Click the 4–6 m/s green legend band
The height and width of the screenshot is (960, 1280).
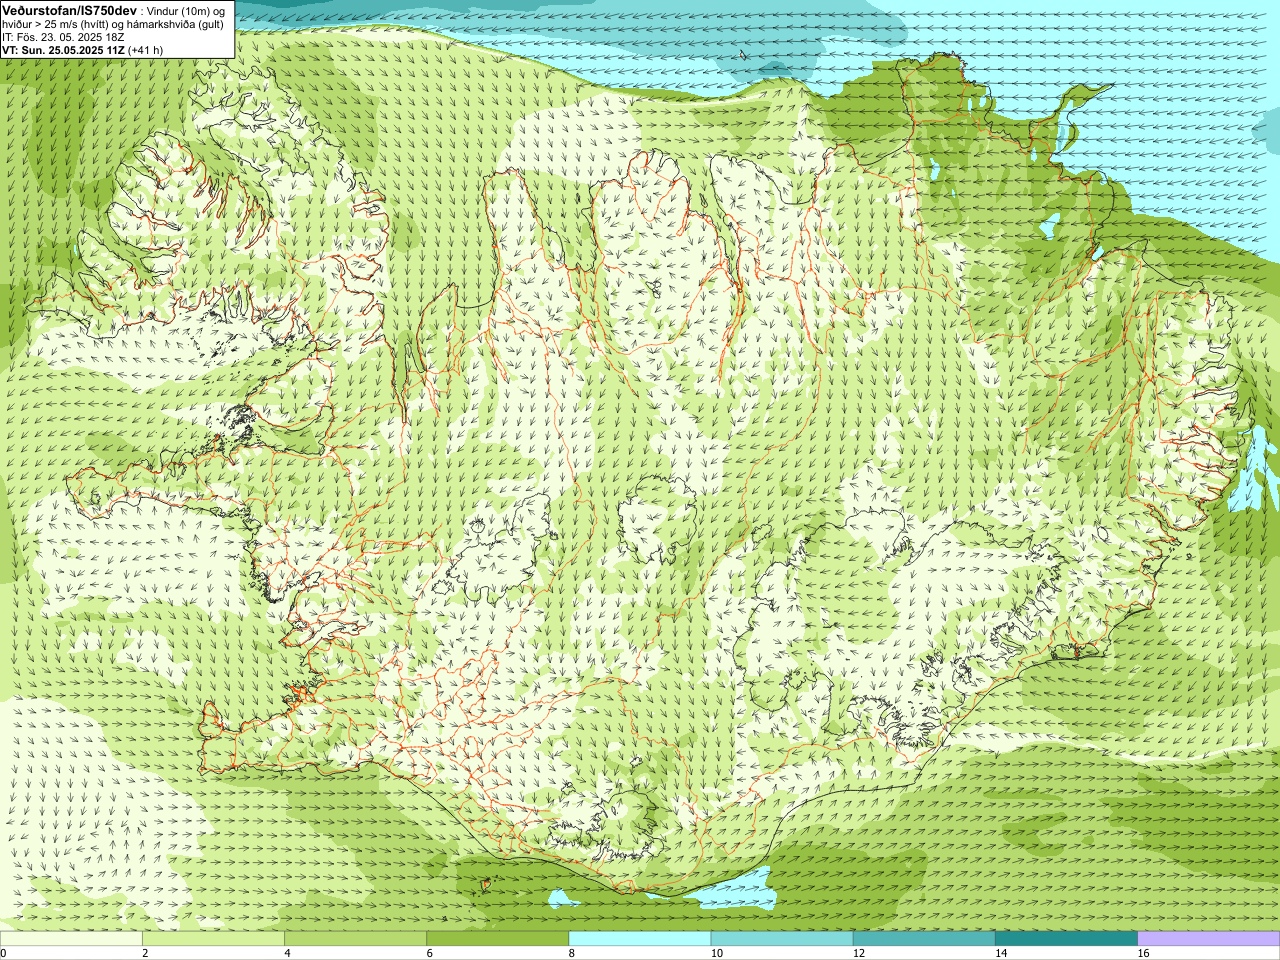(355, 939)
